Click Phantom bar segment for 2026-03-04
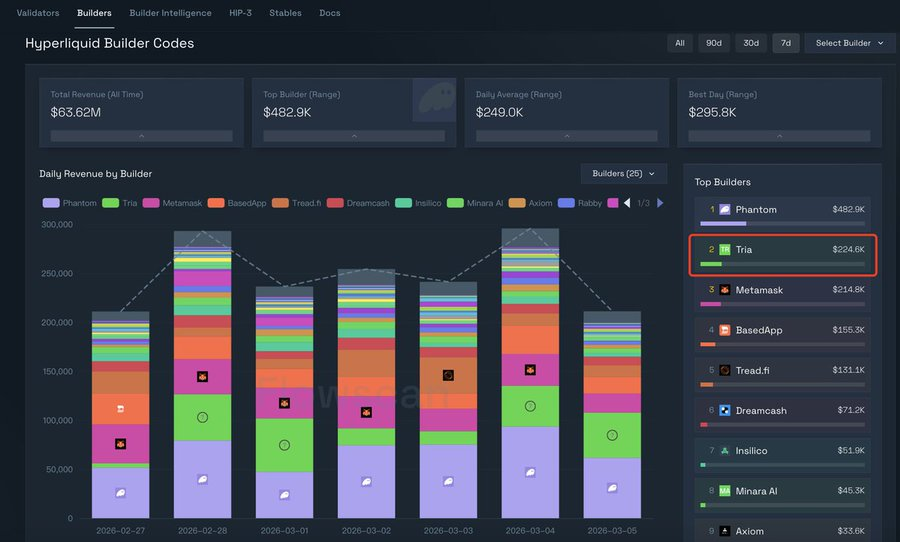Screen dimensions: 900x542 click(x=530, y=472)
